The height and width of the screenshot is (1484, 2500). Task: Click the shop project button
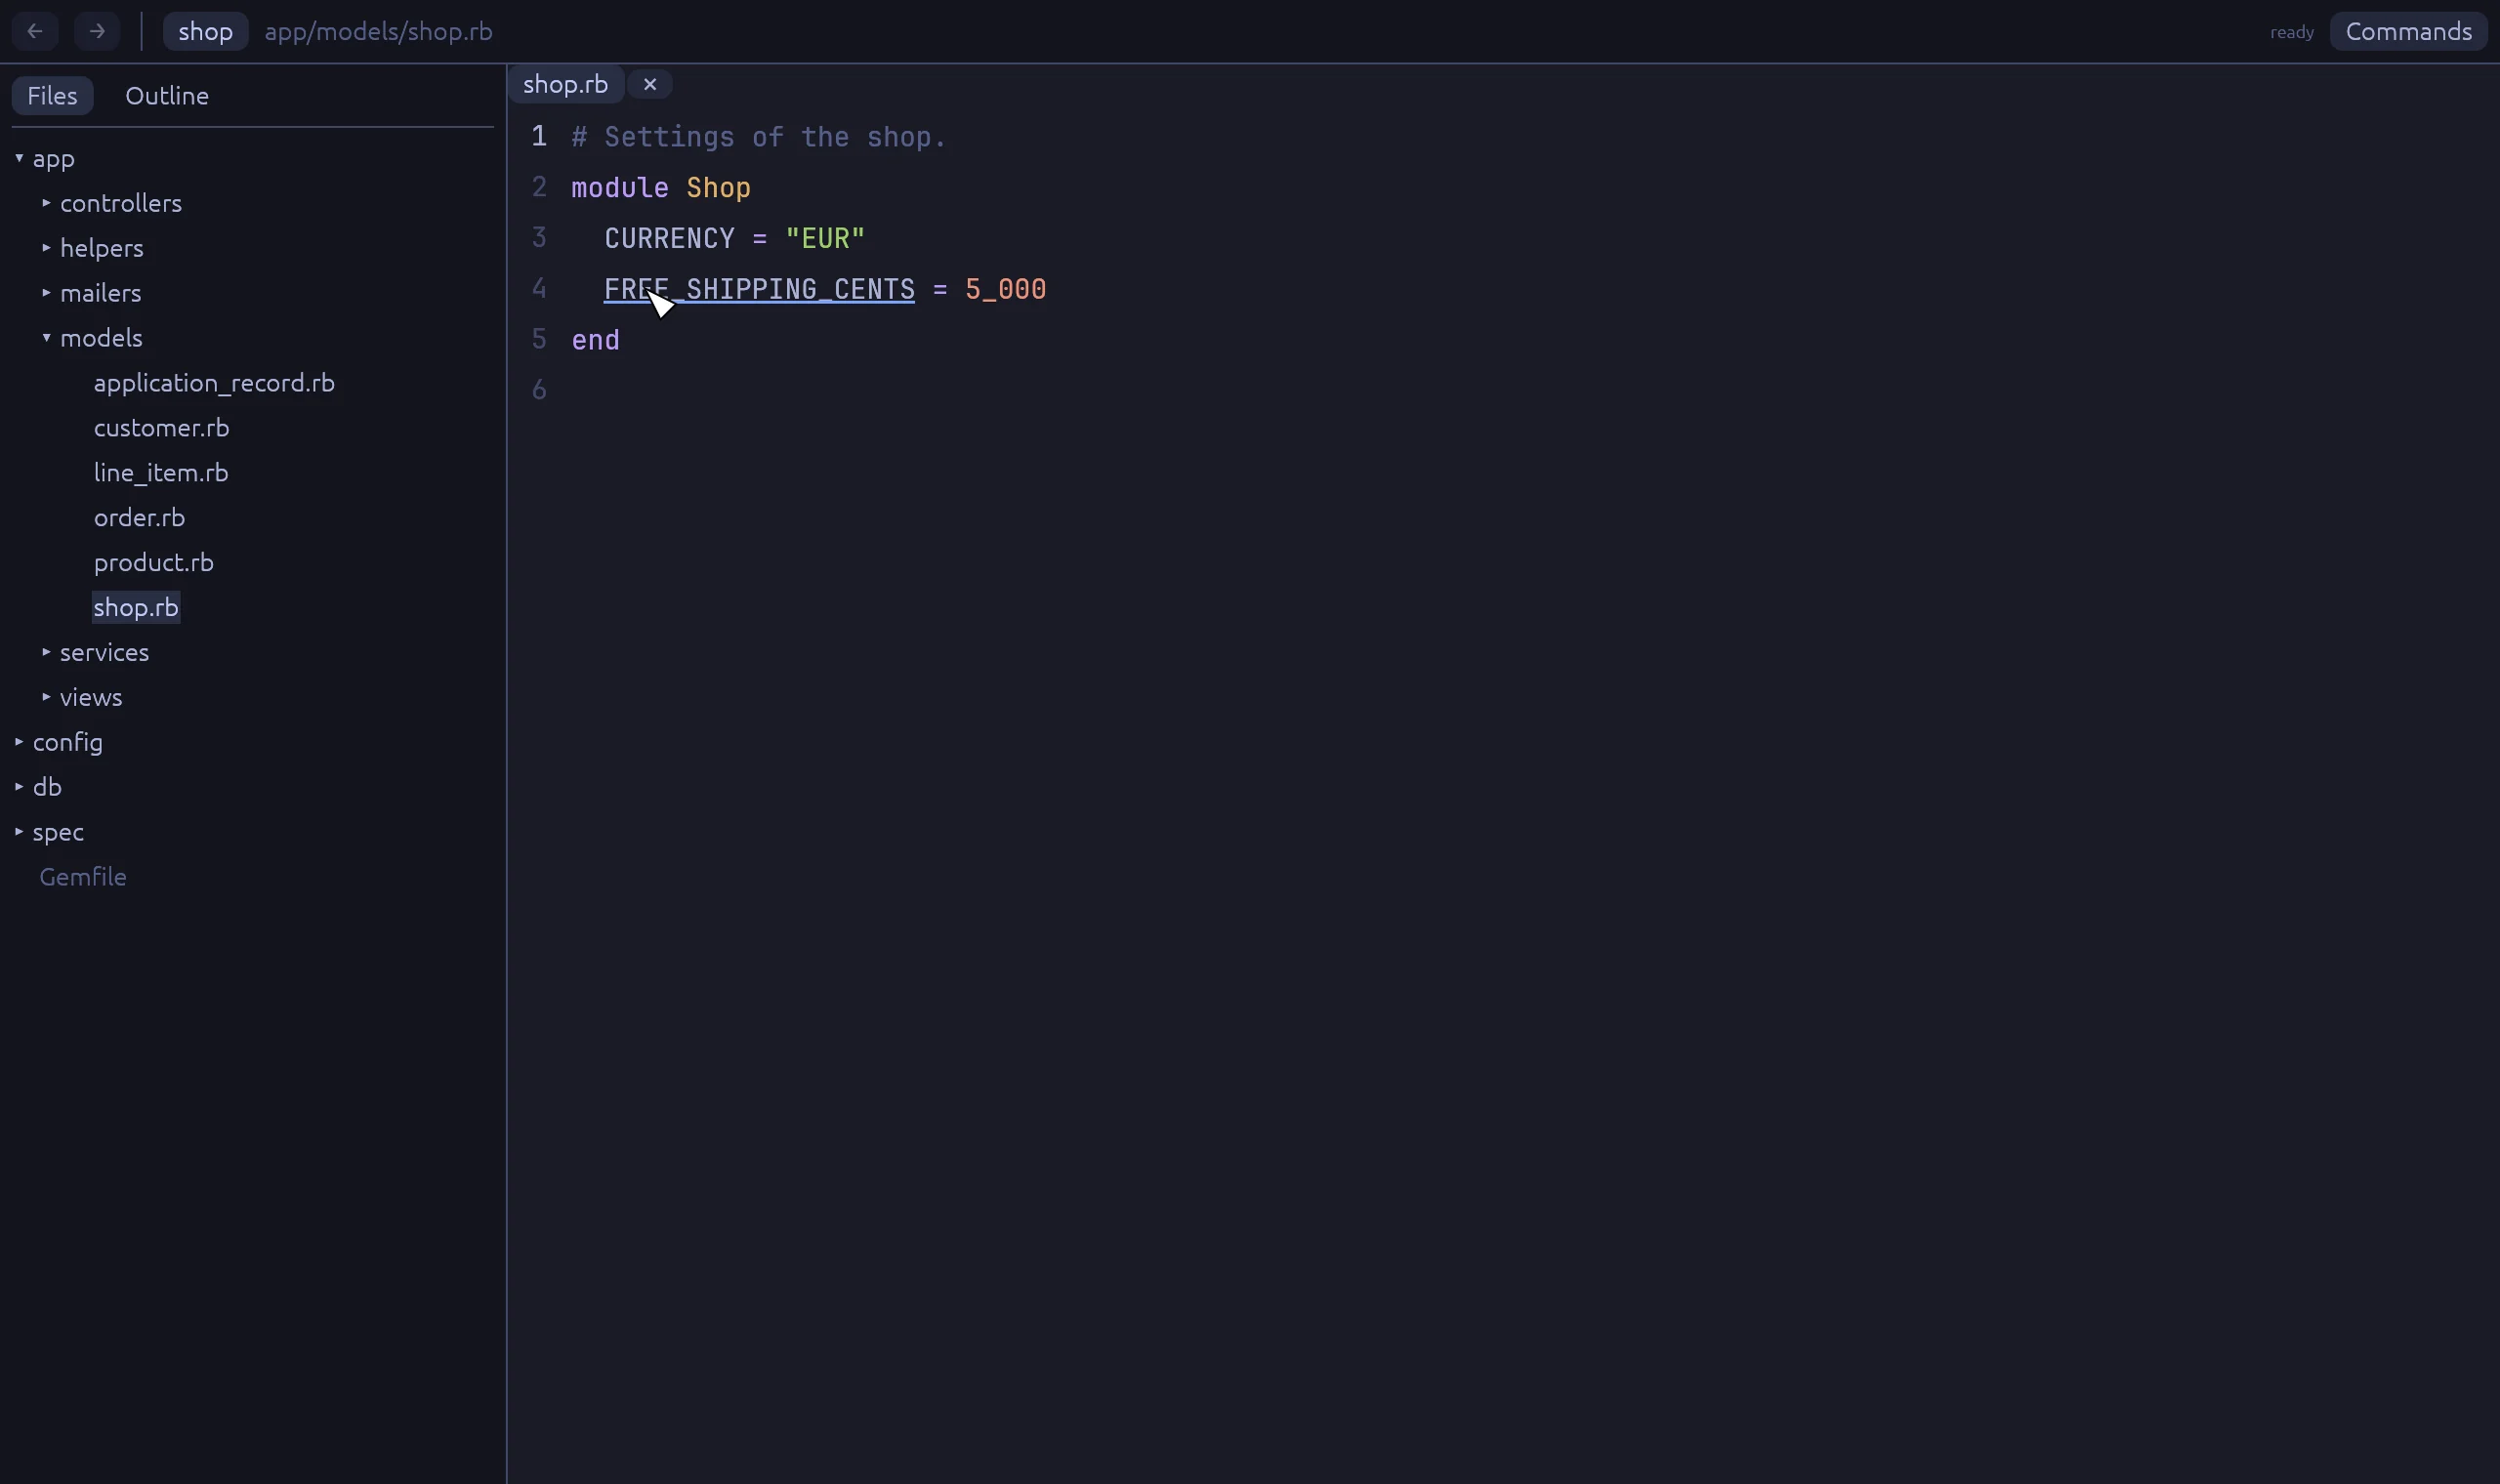[x=206, y=31]
